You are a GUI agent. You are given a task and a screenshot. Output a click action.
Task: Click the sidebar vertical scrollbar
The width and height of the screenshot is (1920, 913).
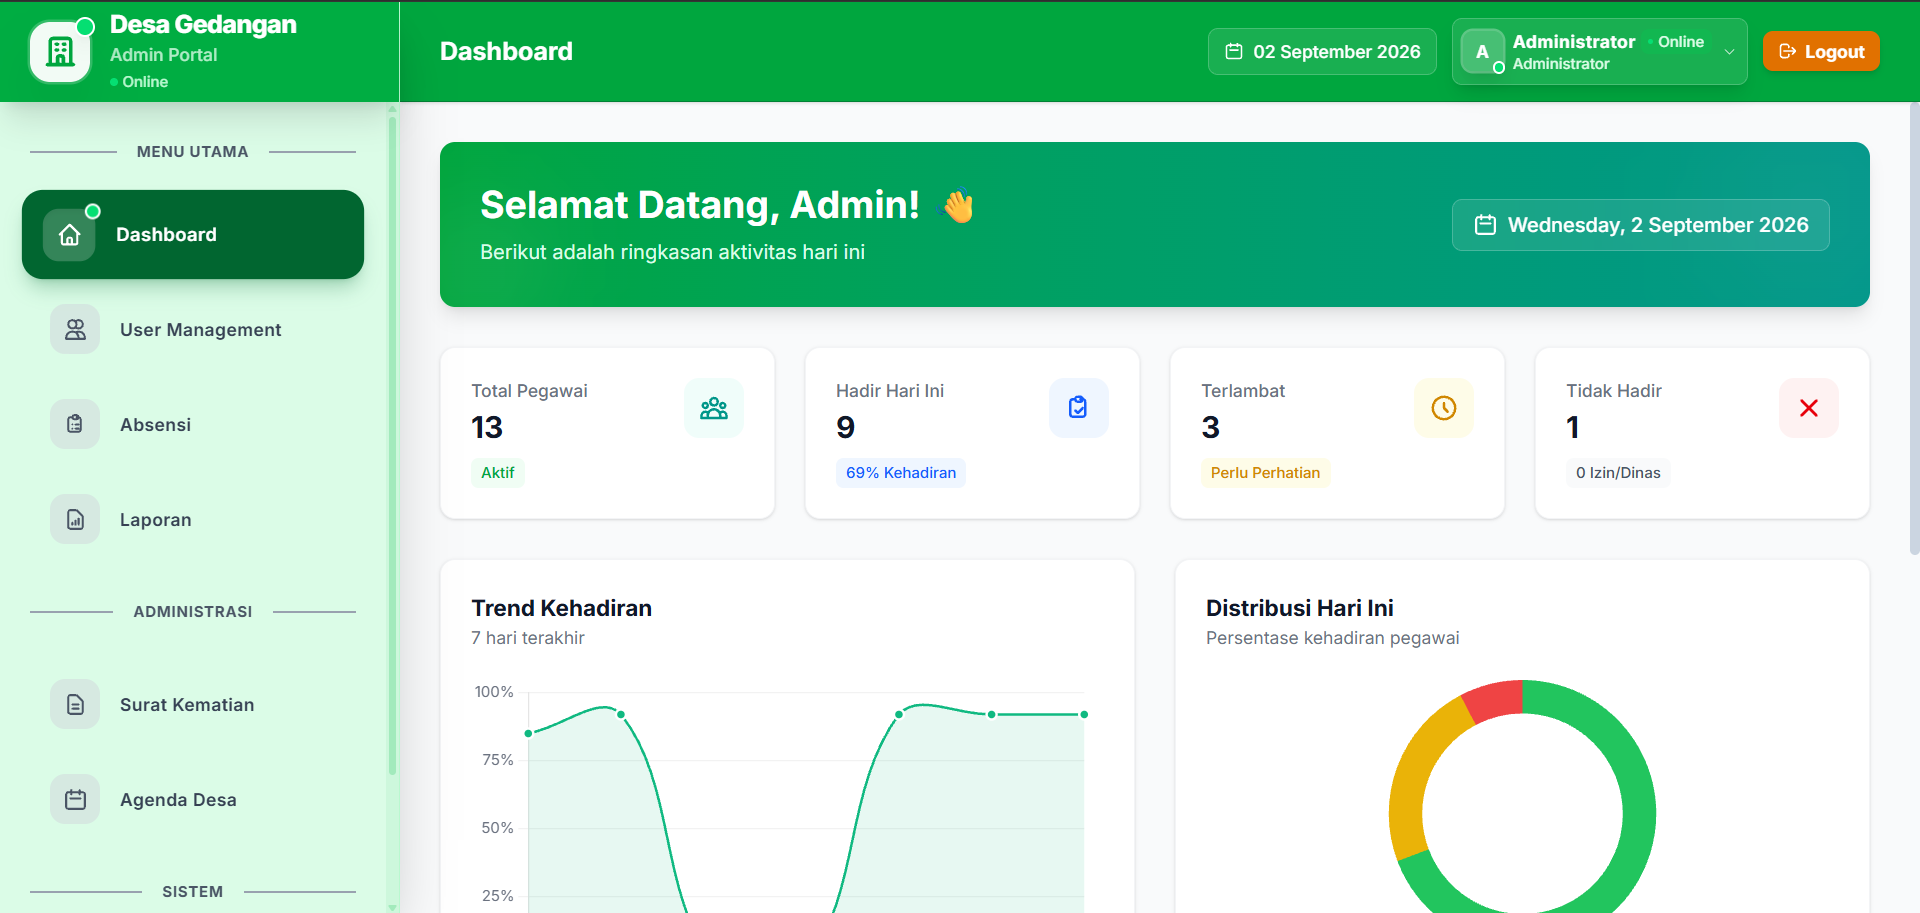point(392,445)
